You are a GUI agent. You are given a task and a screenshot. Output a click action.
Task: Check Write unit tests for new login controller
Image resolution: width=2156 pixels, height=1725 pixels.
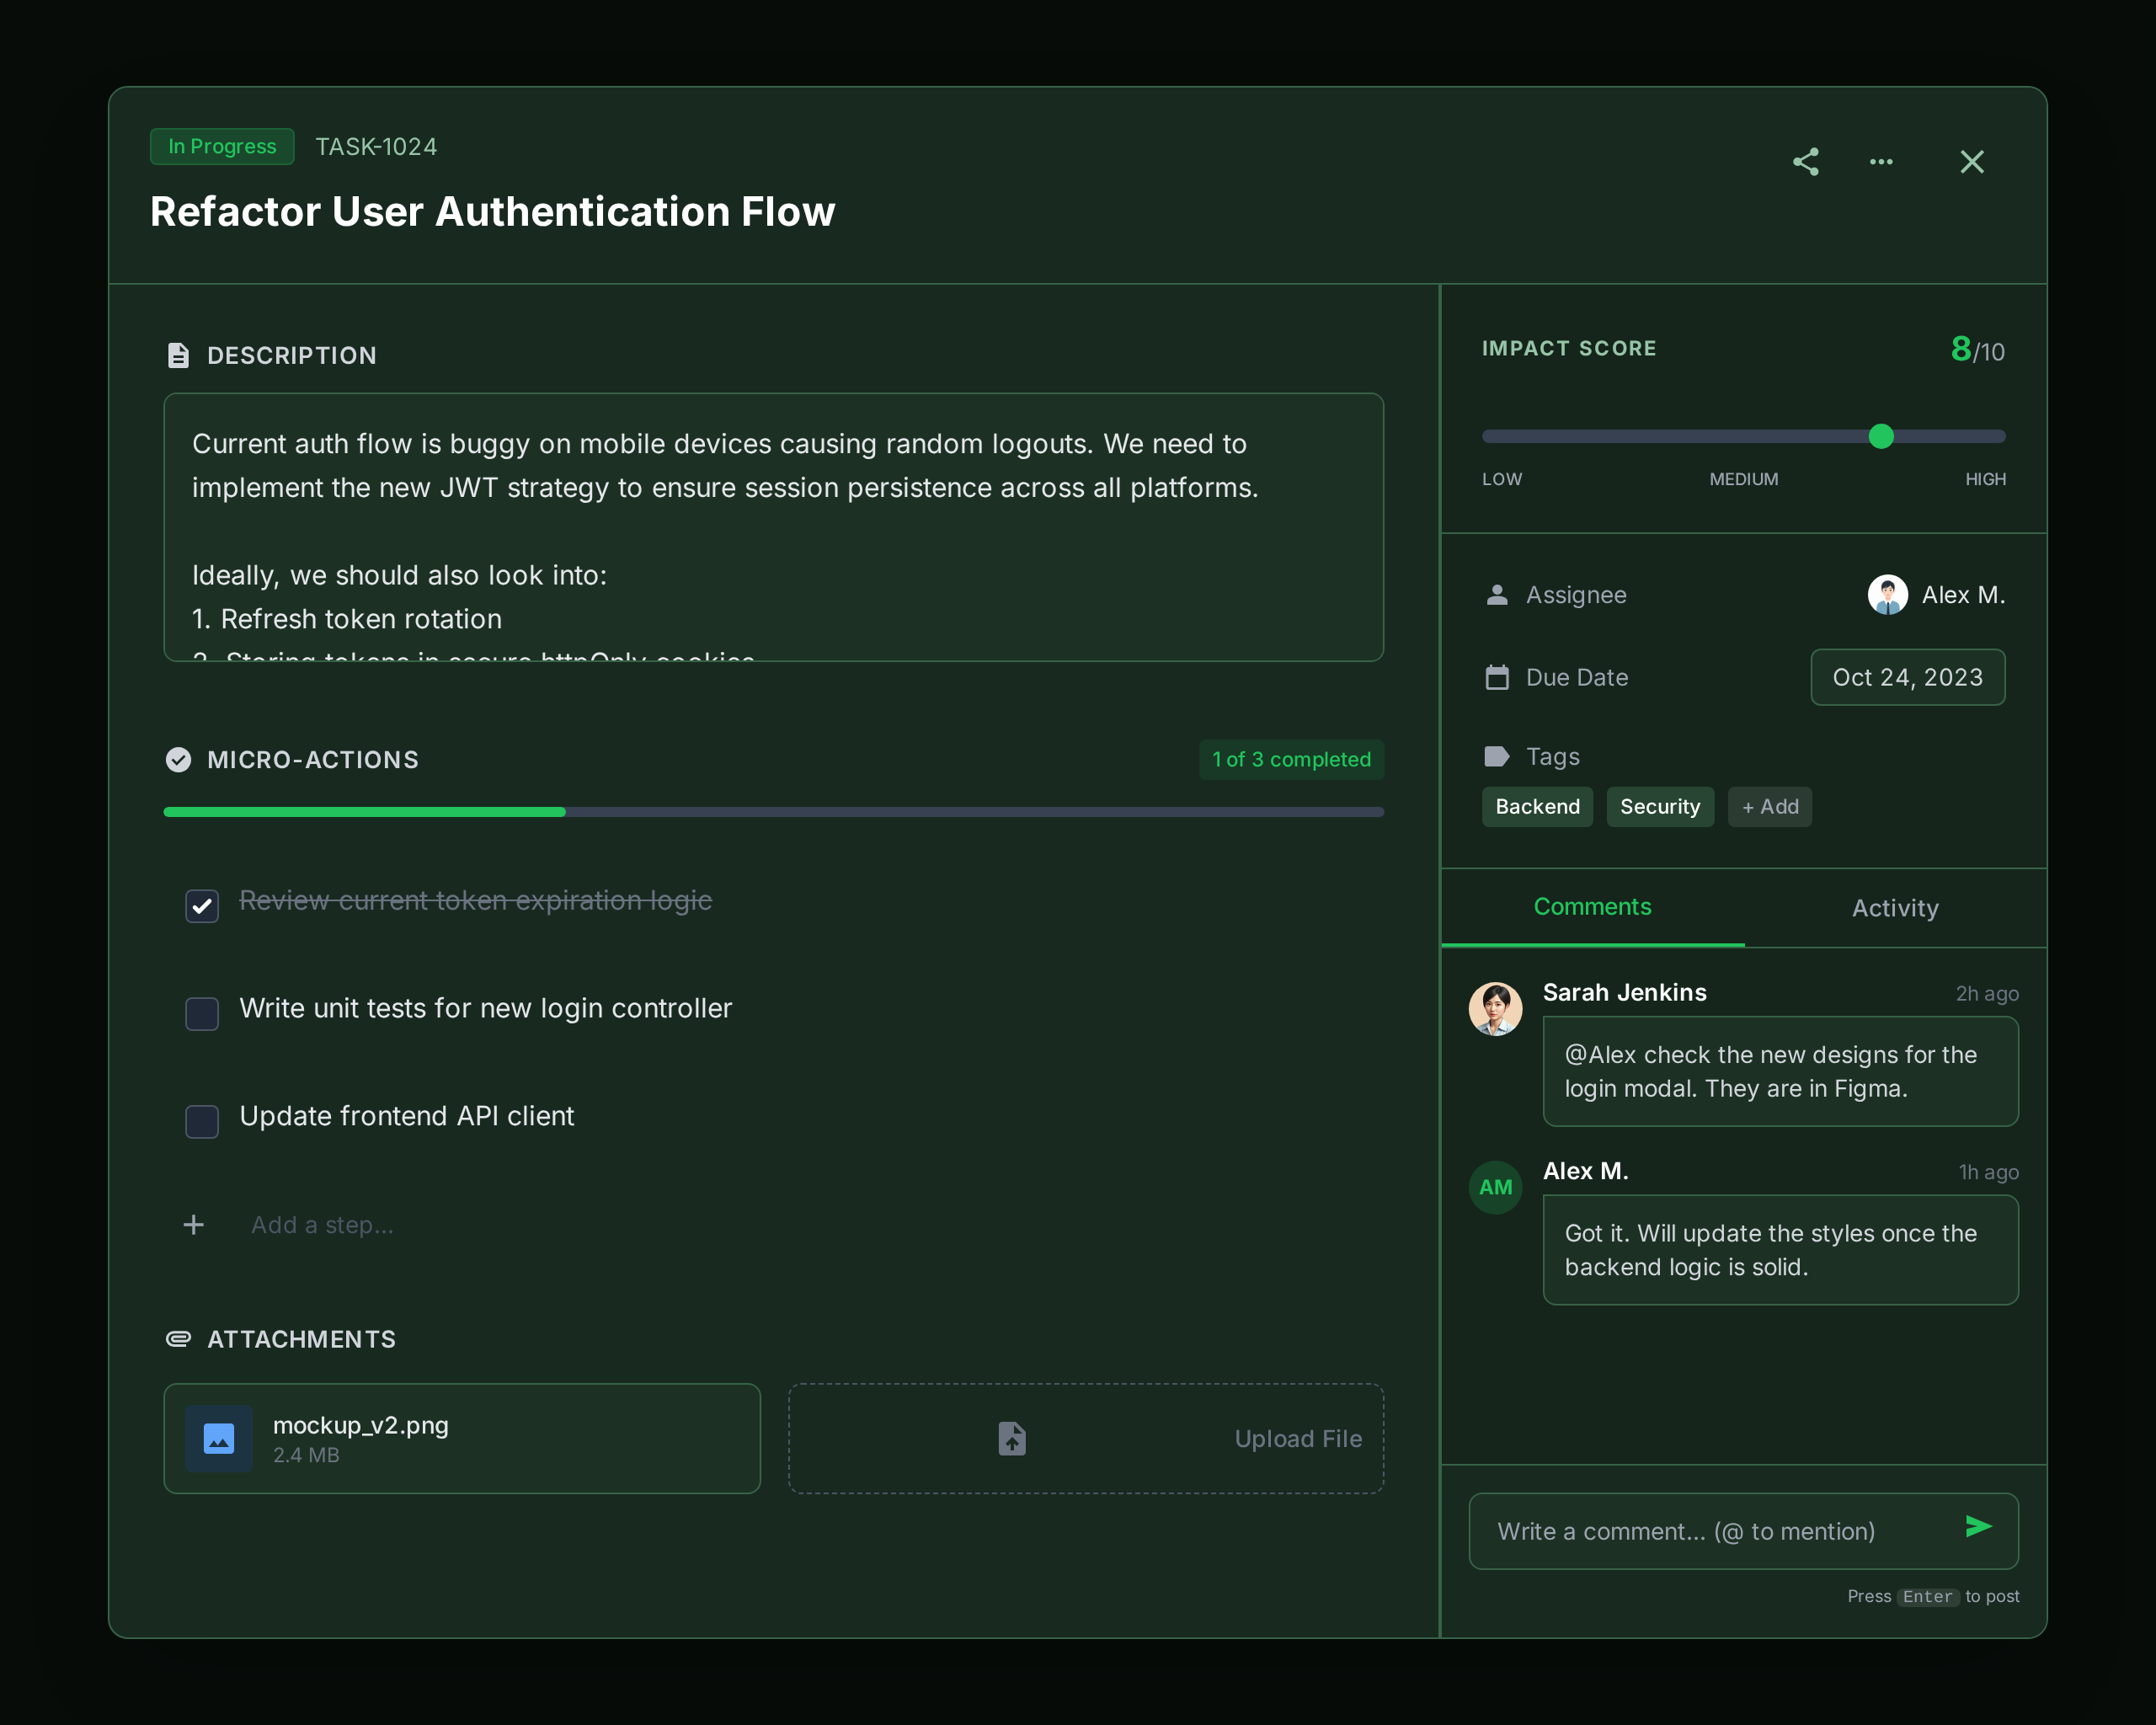(x=202, y=1013)
